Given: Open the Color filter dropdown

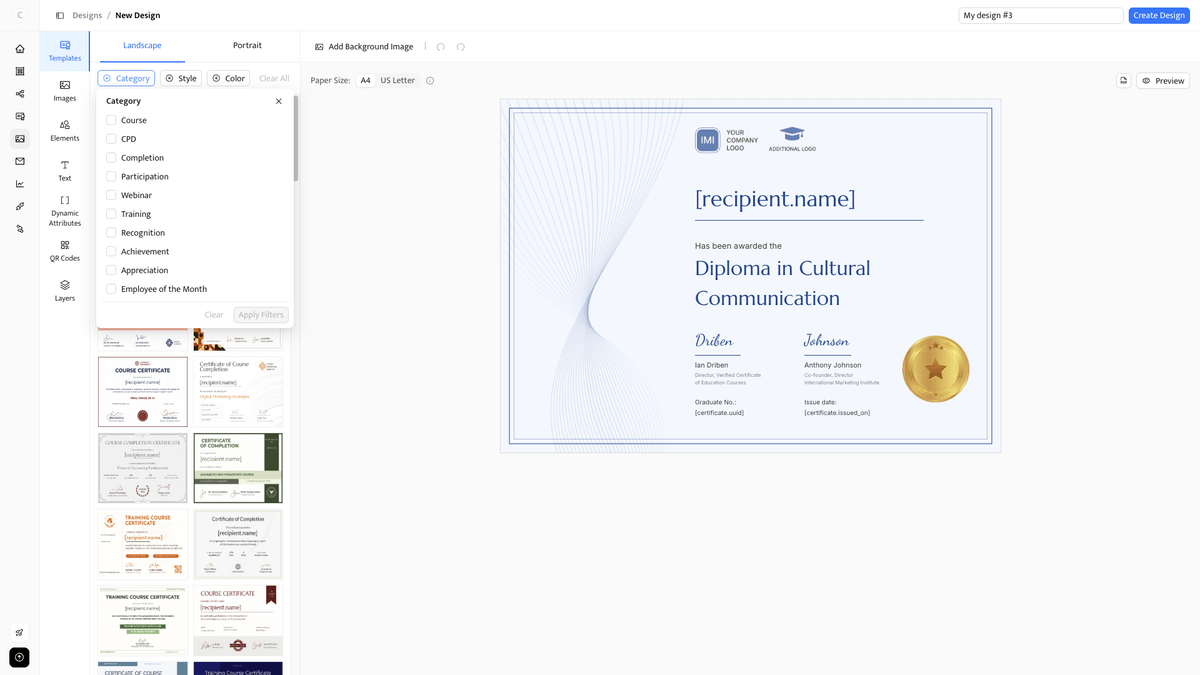Looking at the screenshot, I should pyautogui.click(x=228, y=77).
